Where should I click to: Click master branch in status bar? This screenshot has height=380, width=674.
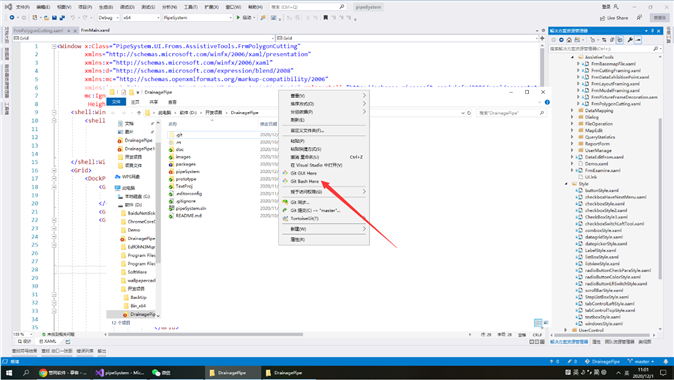640,362
